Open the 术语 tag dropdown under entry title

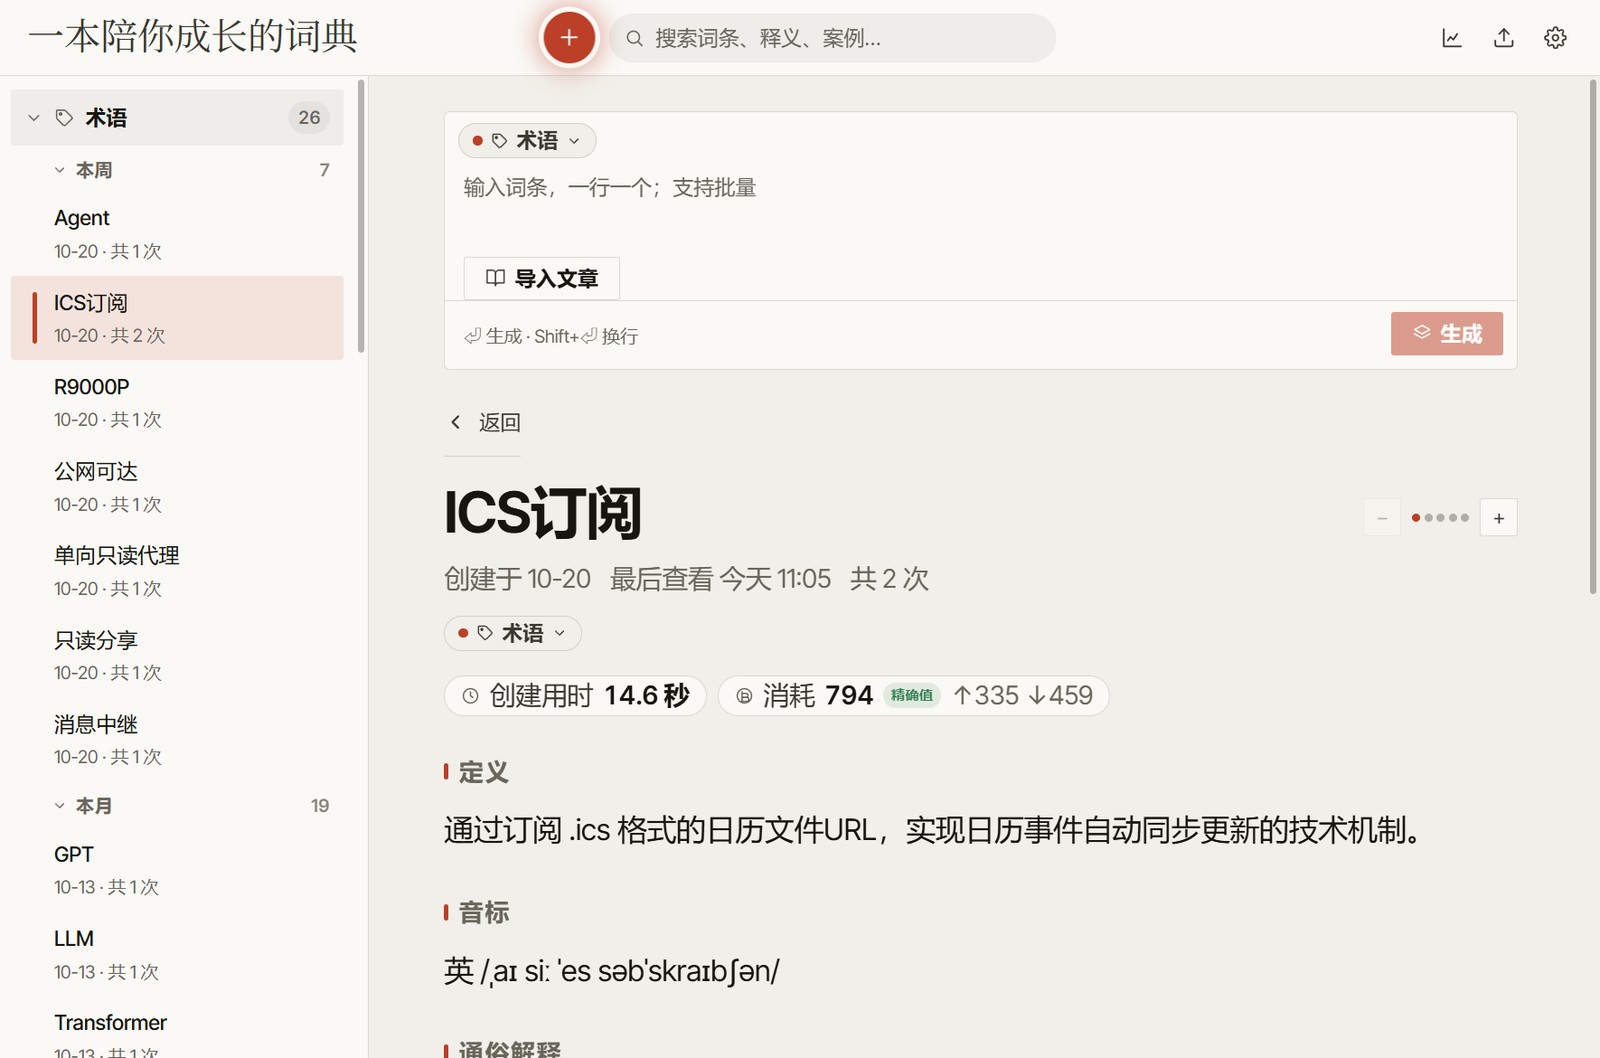pos(513,633)
